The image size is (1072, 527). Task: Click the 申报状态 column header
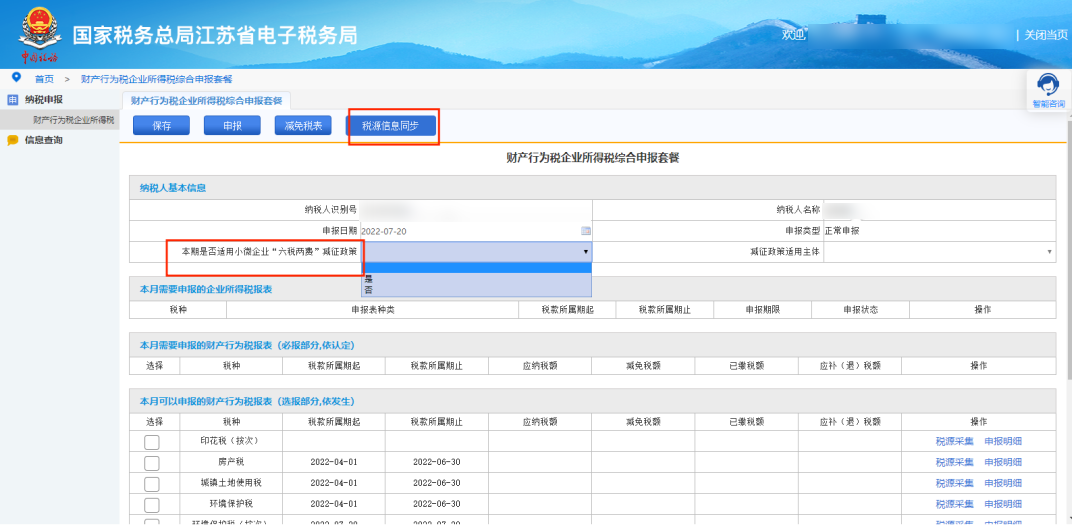tap(861, 310)
